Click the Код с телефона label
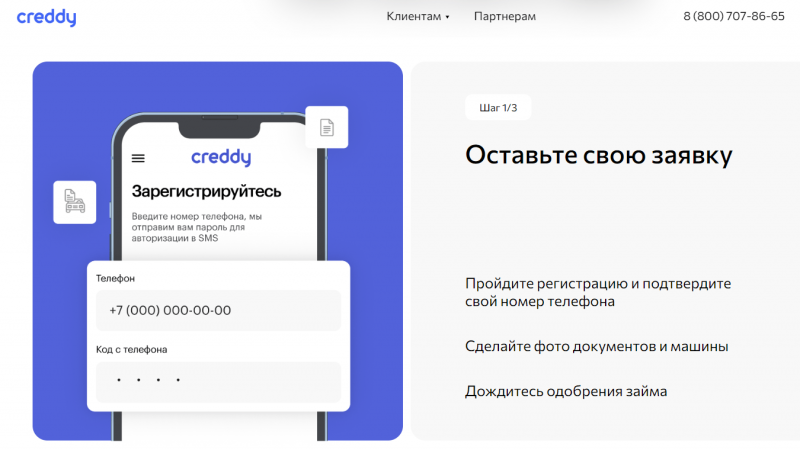This screenshot has height=450, width=800. 132,349
